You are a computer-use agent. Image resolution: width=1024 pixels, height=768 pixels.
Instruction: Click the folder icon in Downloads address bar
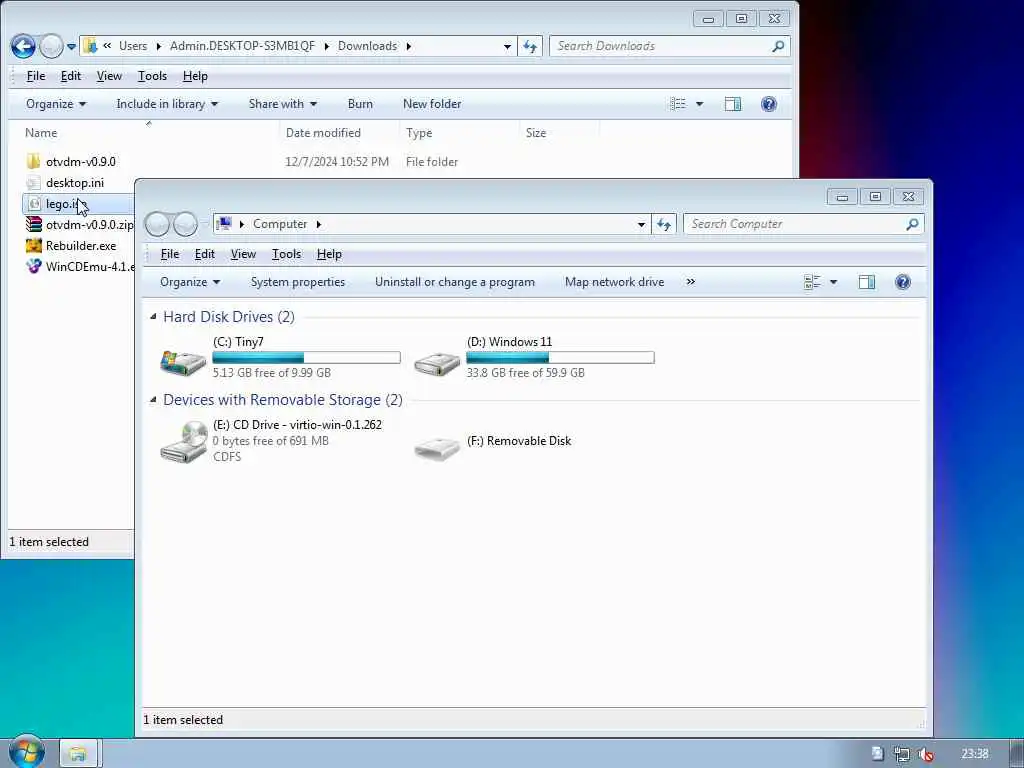click(90, 46)
